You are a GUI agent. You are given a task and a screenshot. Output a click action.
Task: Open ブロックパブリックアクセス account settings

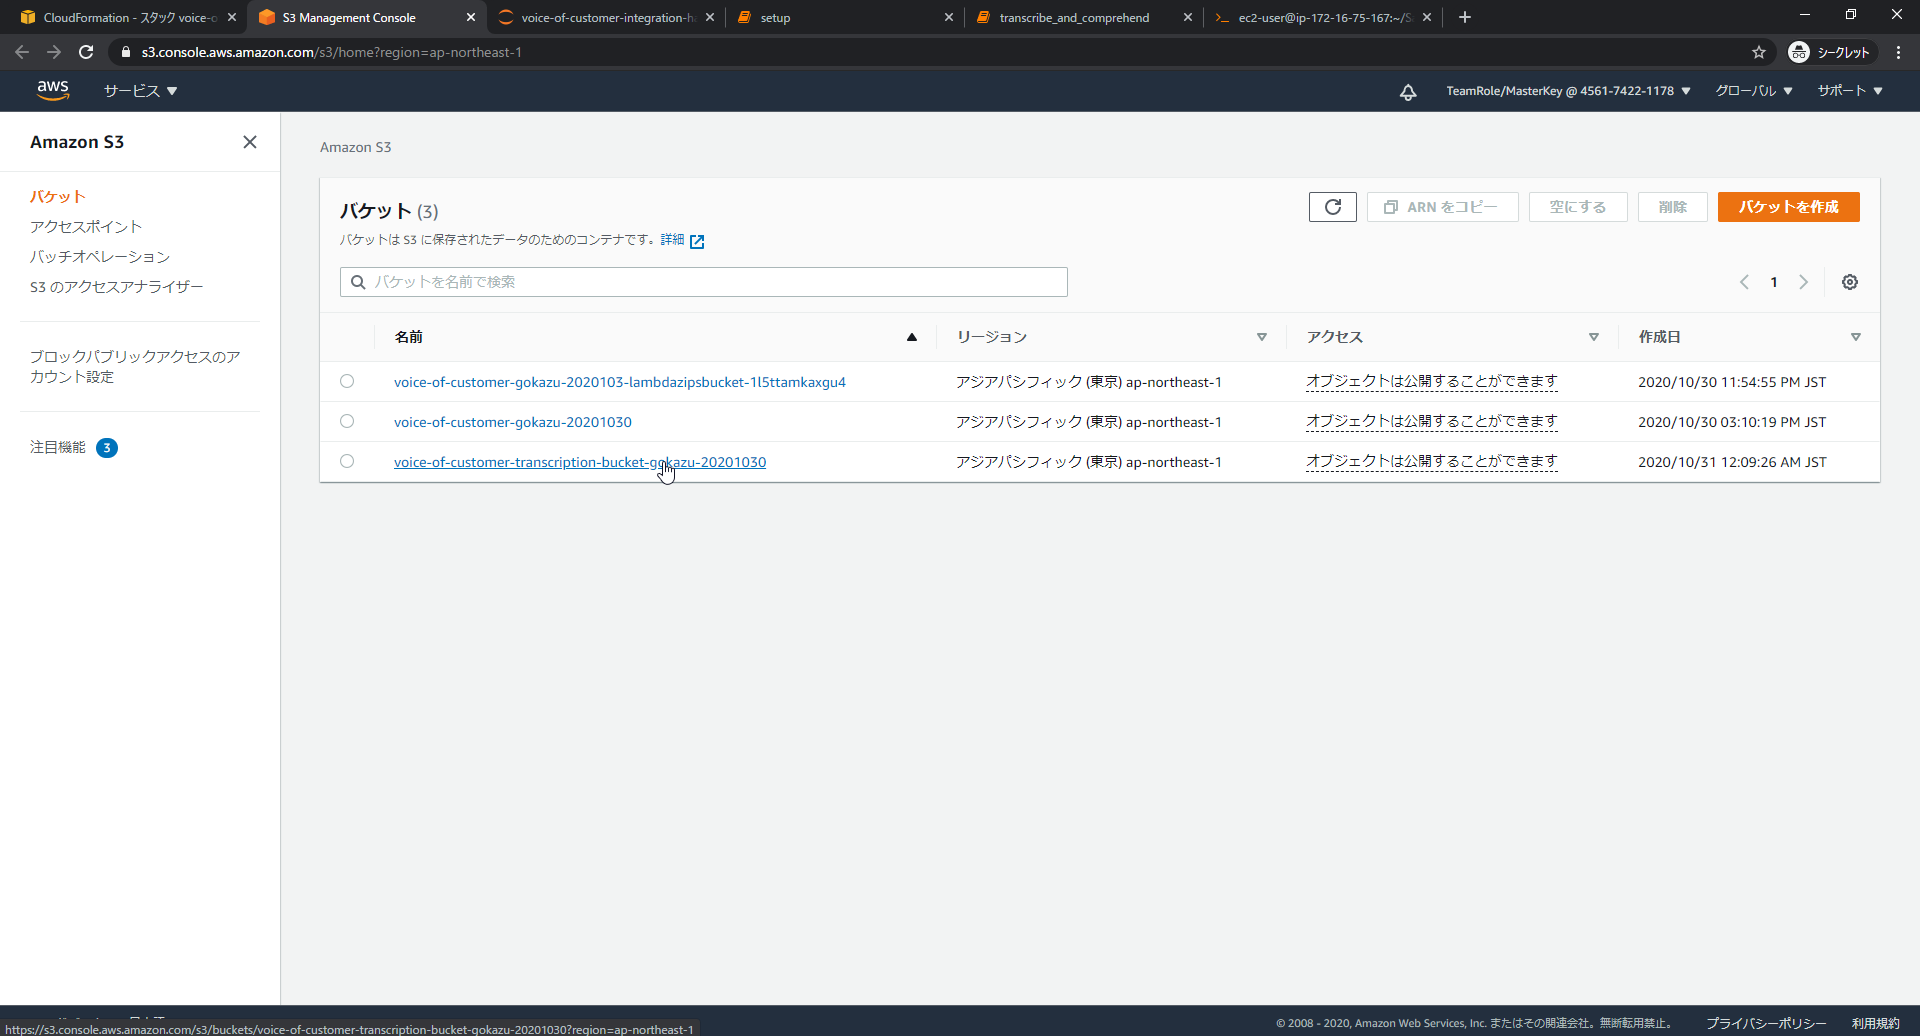pos(135,367)
